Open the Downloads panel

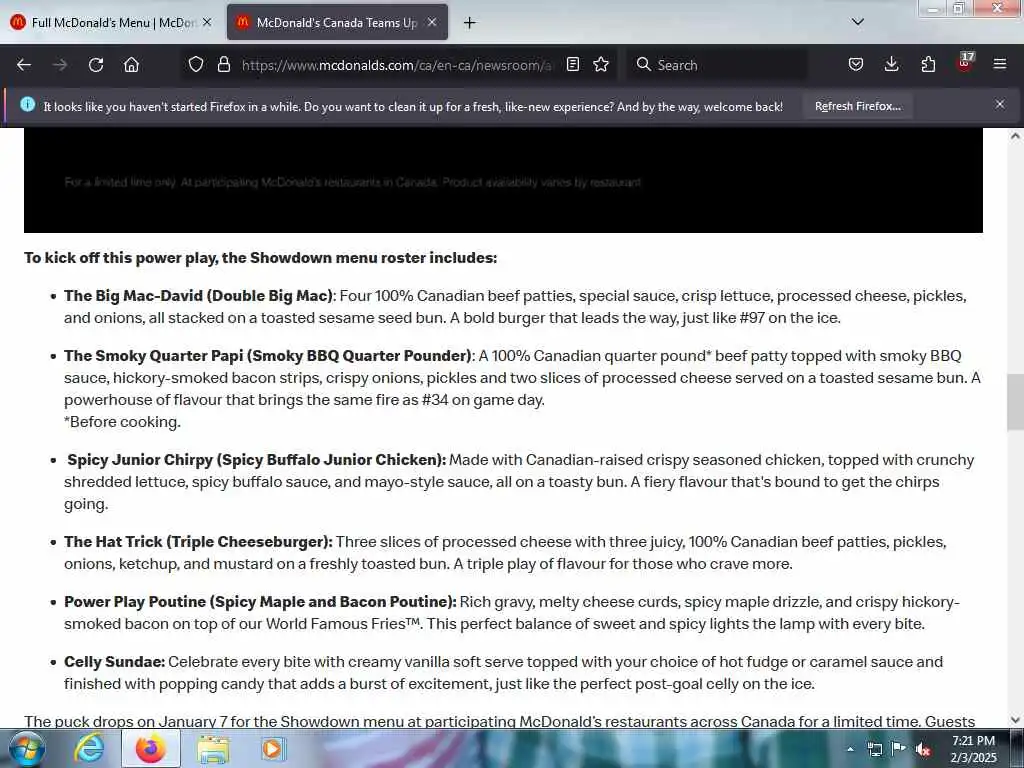891,64
